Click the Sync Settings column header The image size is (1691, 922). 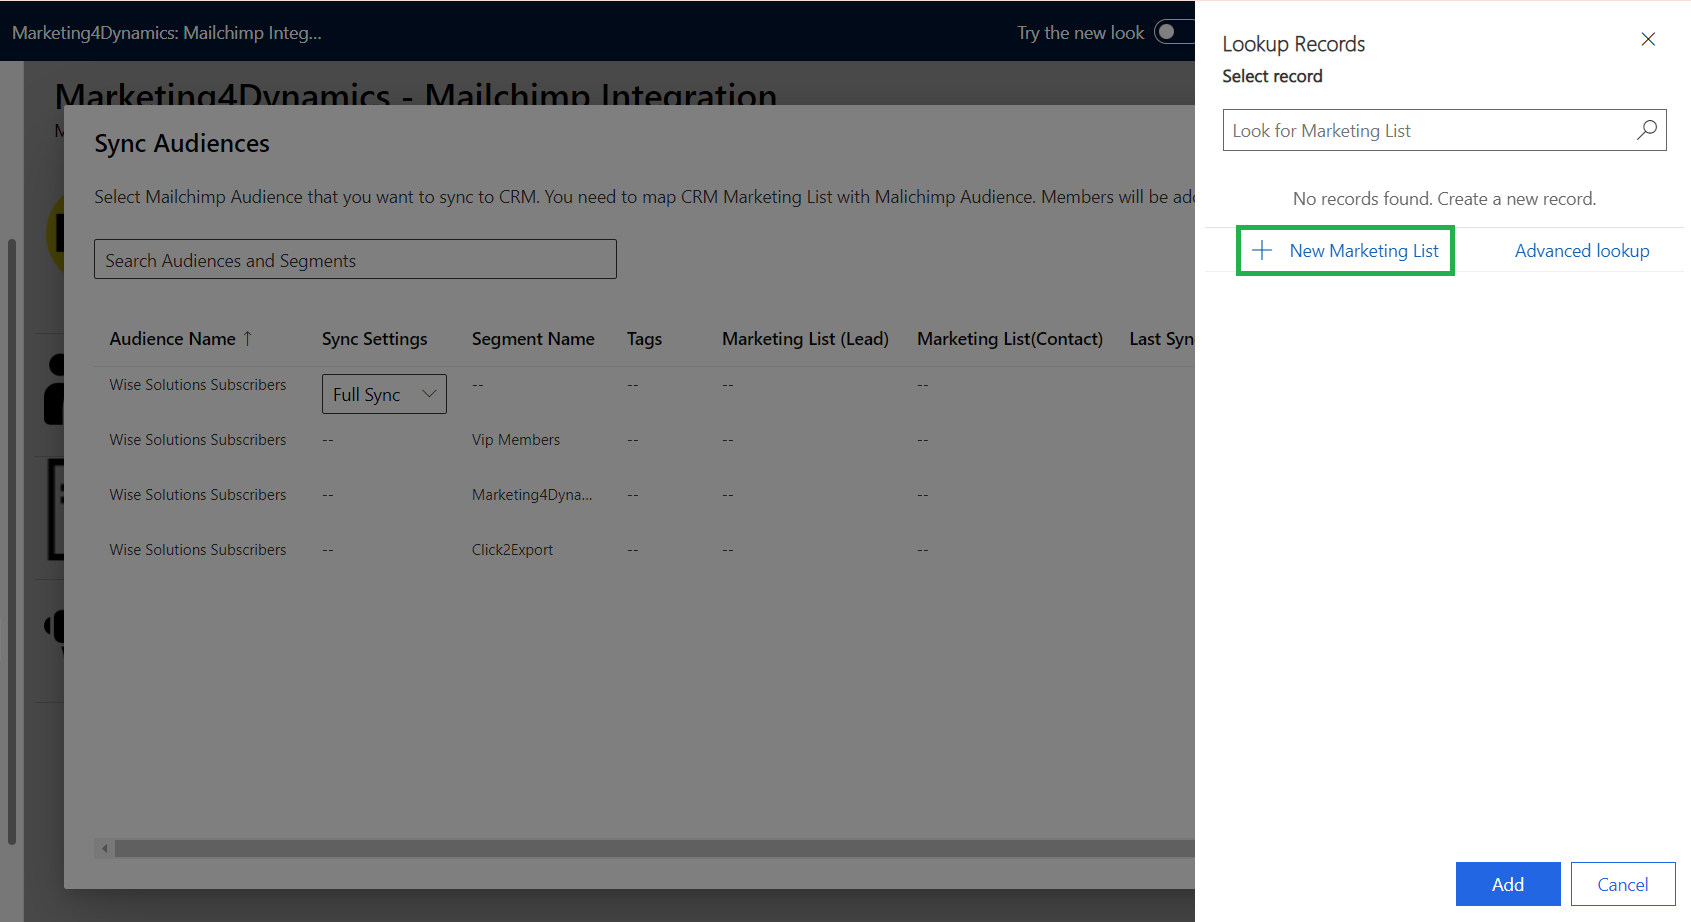(374, 339)
